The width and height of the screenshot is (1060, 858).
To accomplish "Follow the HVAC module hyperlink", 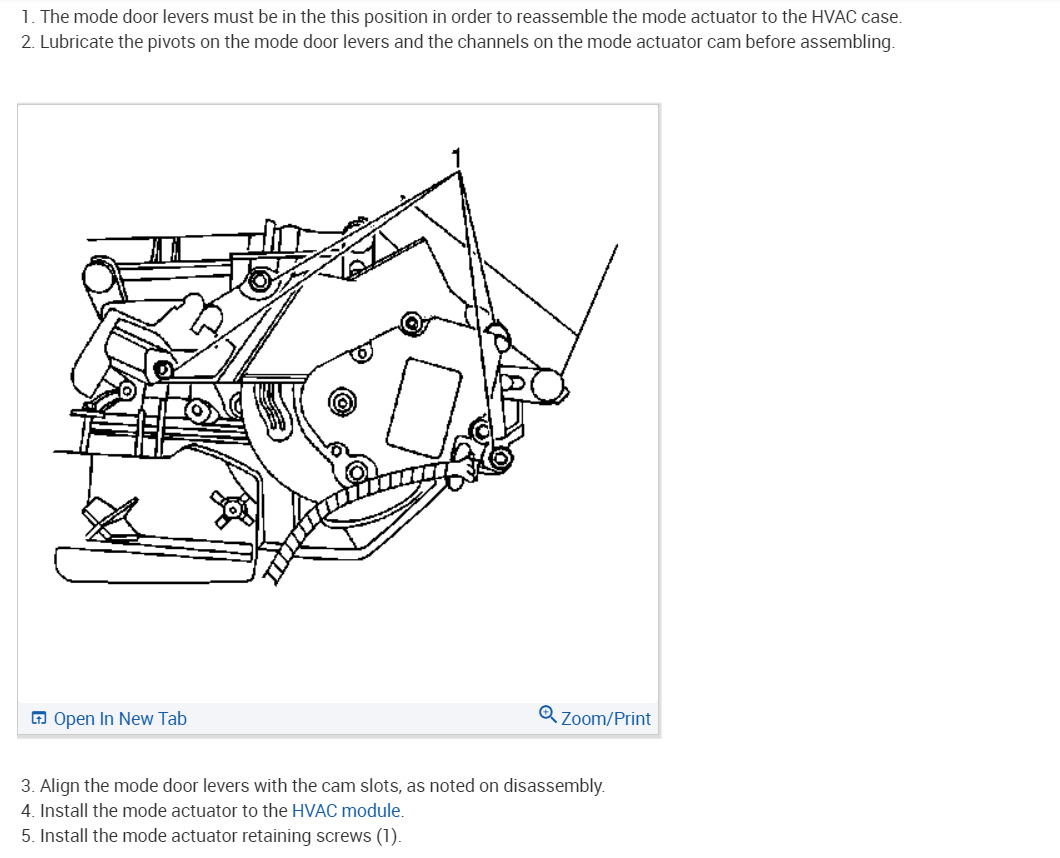I will 346,810.
